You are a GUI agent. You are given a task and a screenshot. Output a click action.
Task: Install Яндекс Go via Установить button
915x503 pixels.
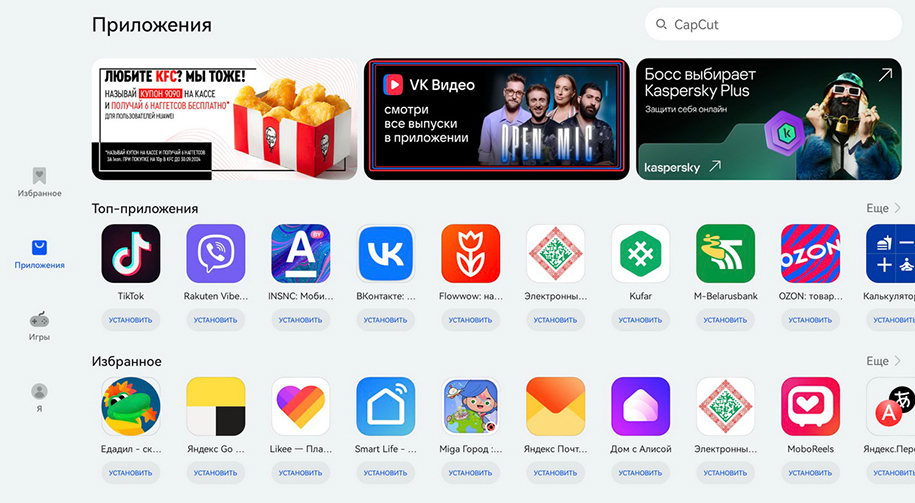[x=215, y=473]
